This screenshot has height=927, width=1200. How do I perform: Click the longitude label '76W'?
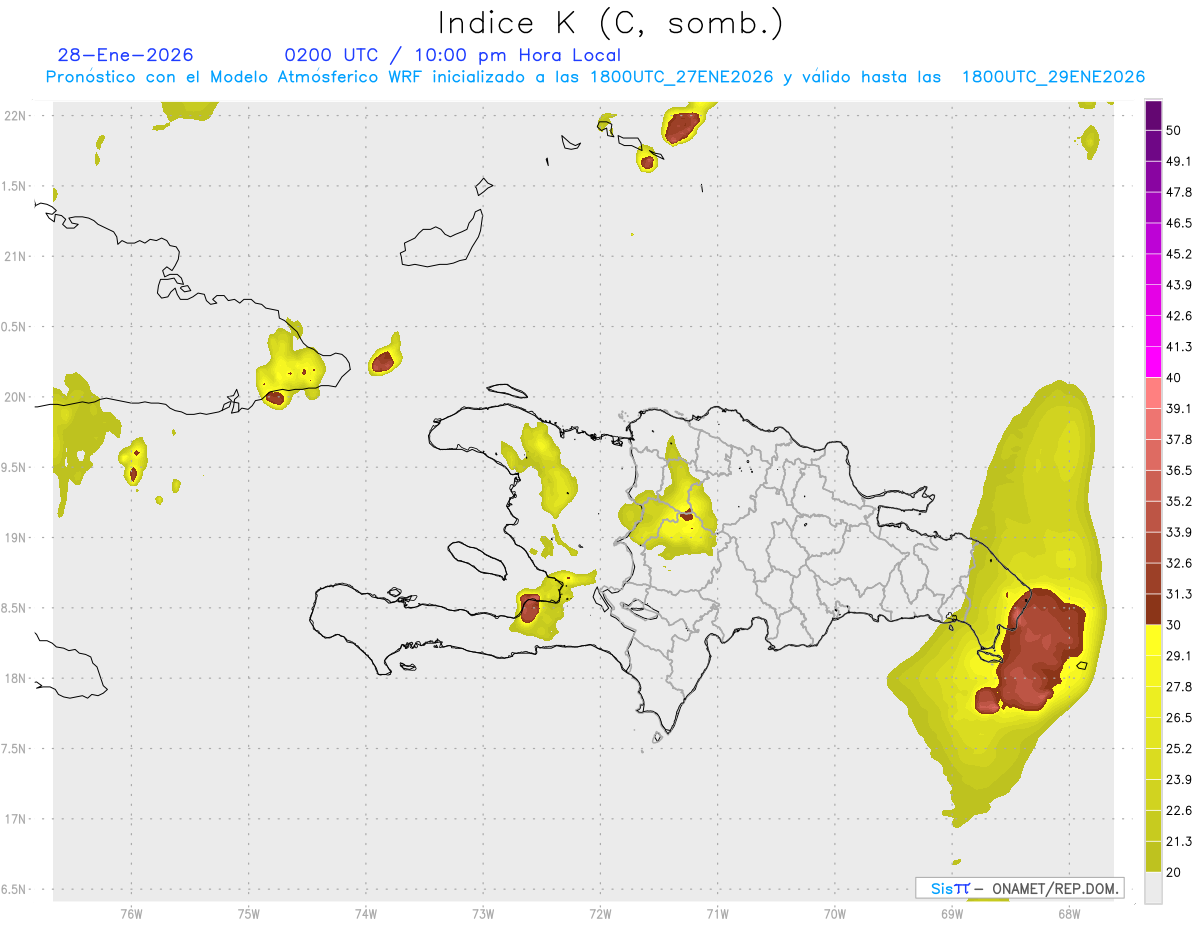[131, 913]
